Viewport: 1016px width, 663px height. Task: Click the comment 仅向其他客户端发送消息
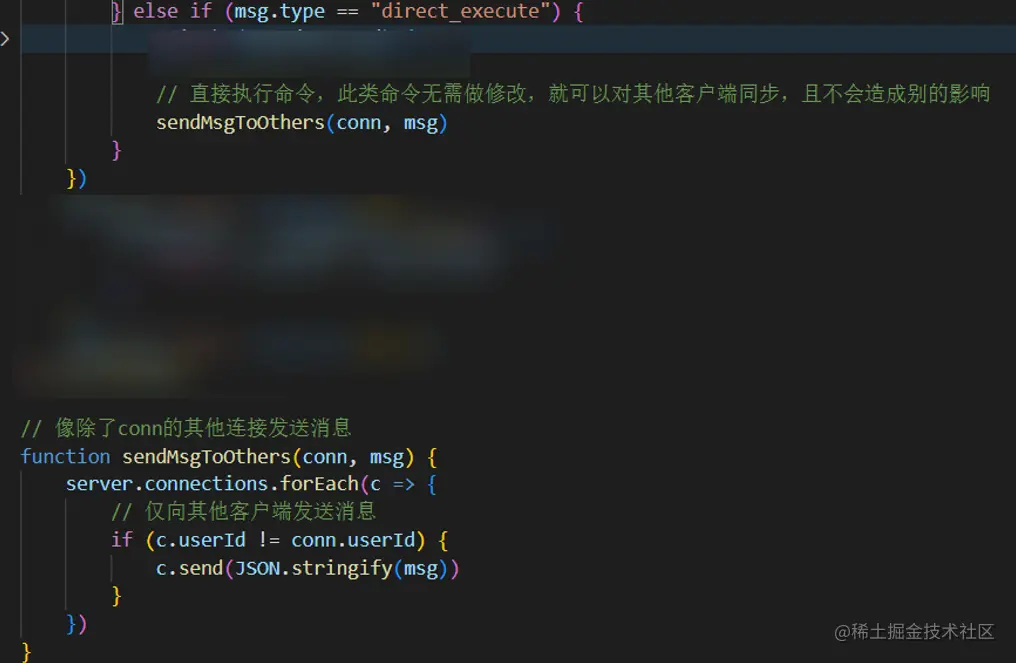[244, 511]
